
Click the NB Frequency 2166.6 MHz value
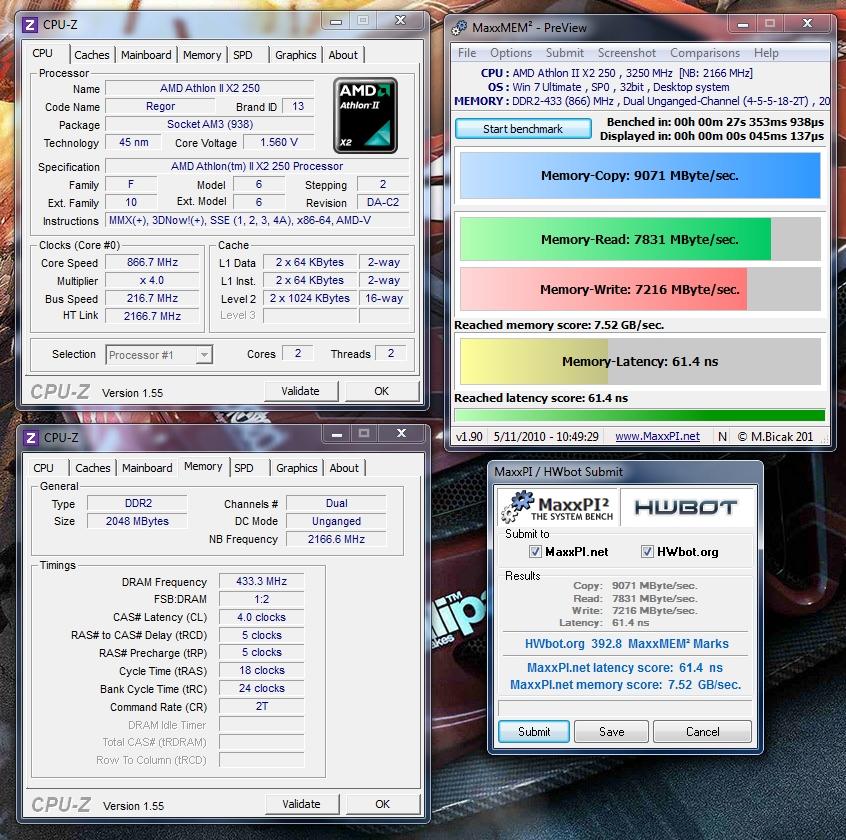pos(336,539)
